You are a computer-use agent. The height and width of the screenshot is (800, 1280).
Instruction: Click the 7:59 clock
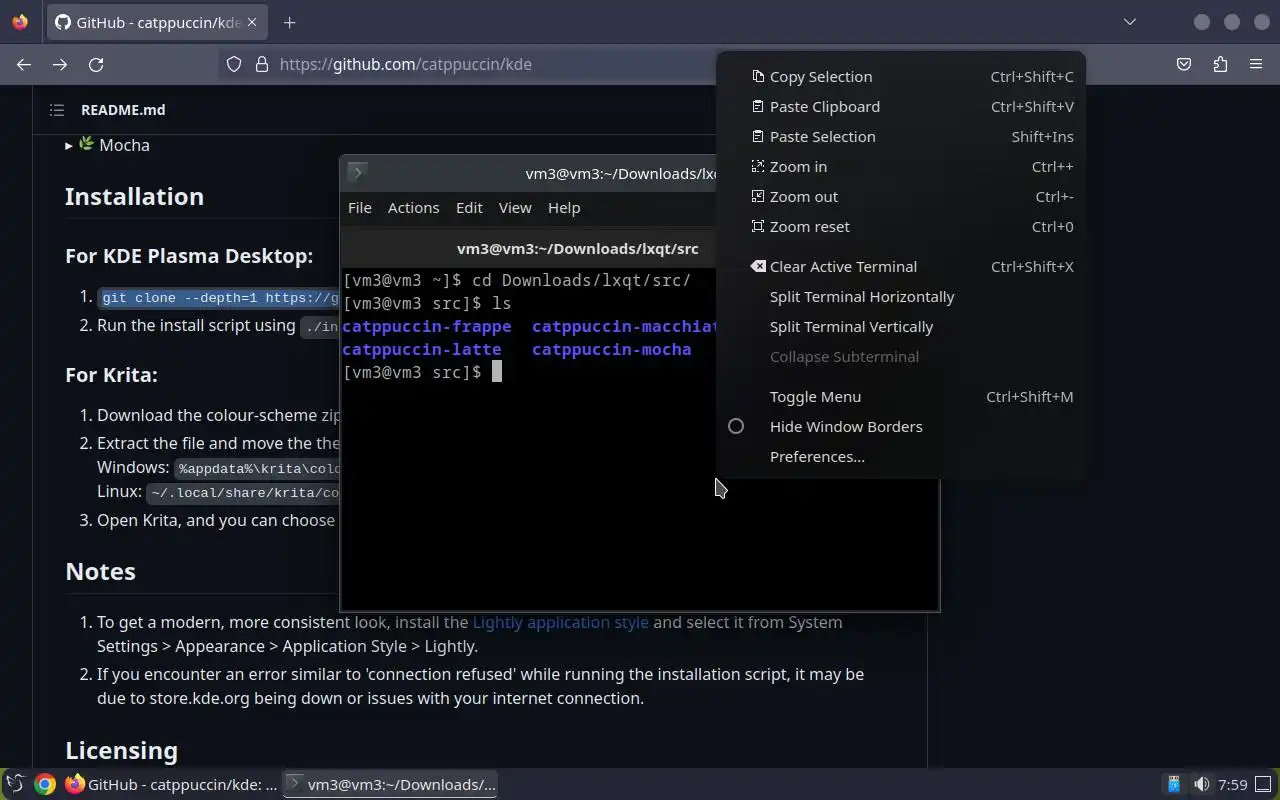(x=1233, y=784)
